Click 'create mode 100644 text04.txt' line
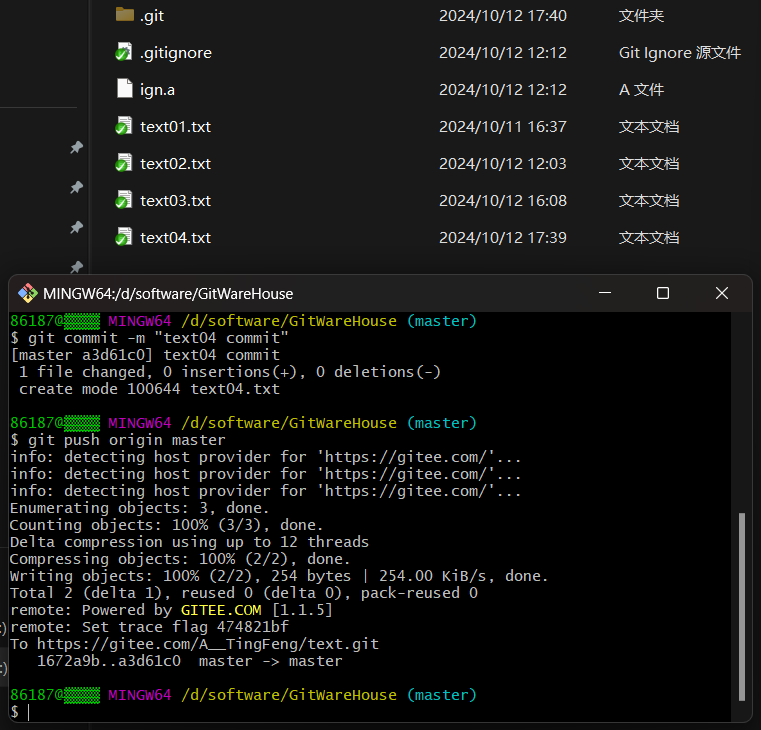The width and height of the screenshot is (761, 730). 149,389
